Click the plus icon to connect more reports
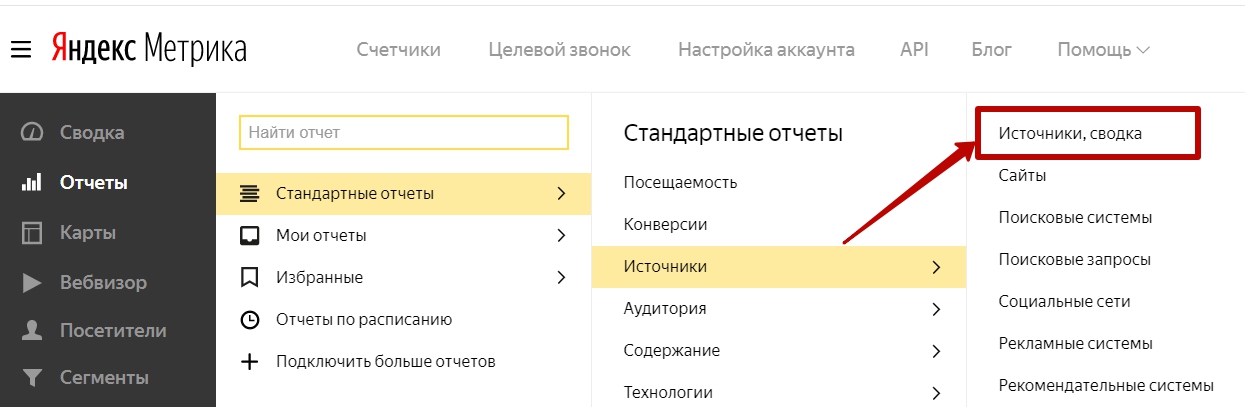Image resolution: width=1245 pixels, height=407 pixels. [250, 361]
